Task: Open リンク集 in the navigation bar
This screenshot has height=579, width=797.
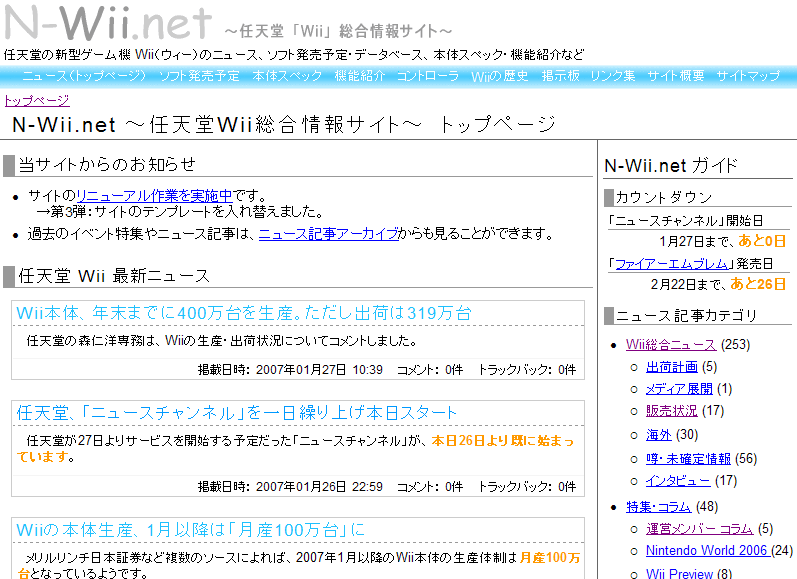Action: [613, 76]
